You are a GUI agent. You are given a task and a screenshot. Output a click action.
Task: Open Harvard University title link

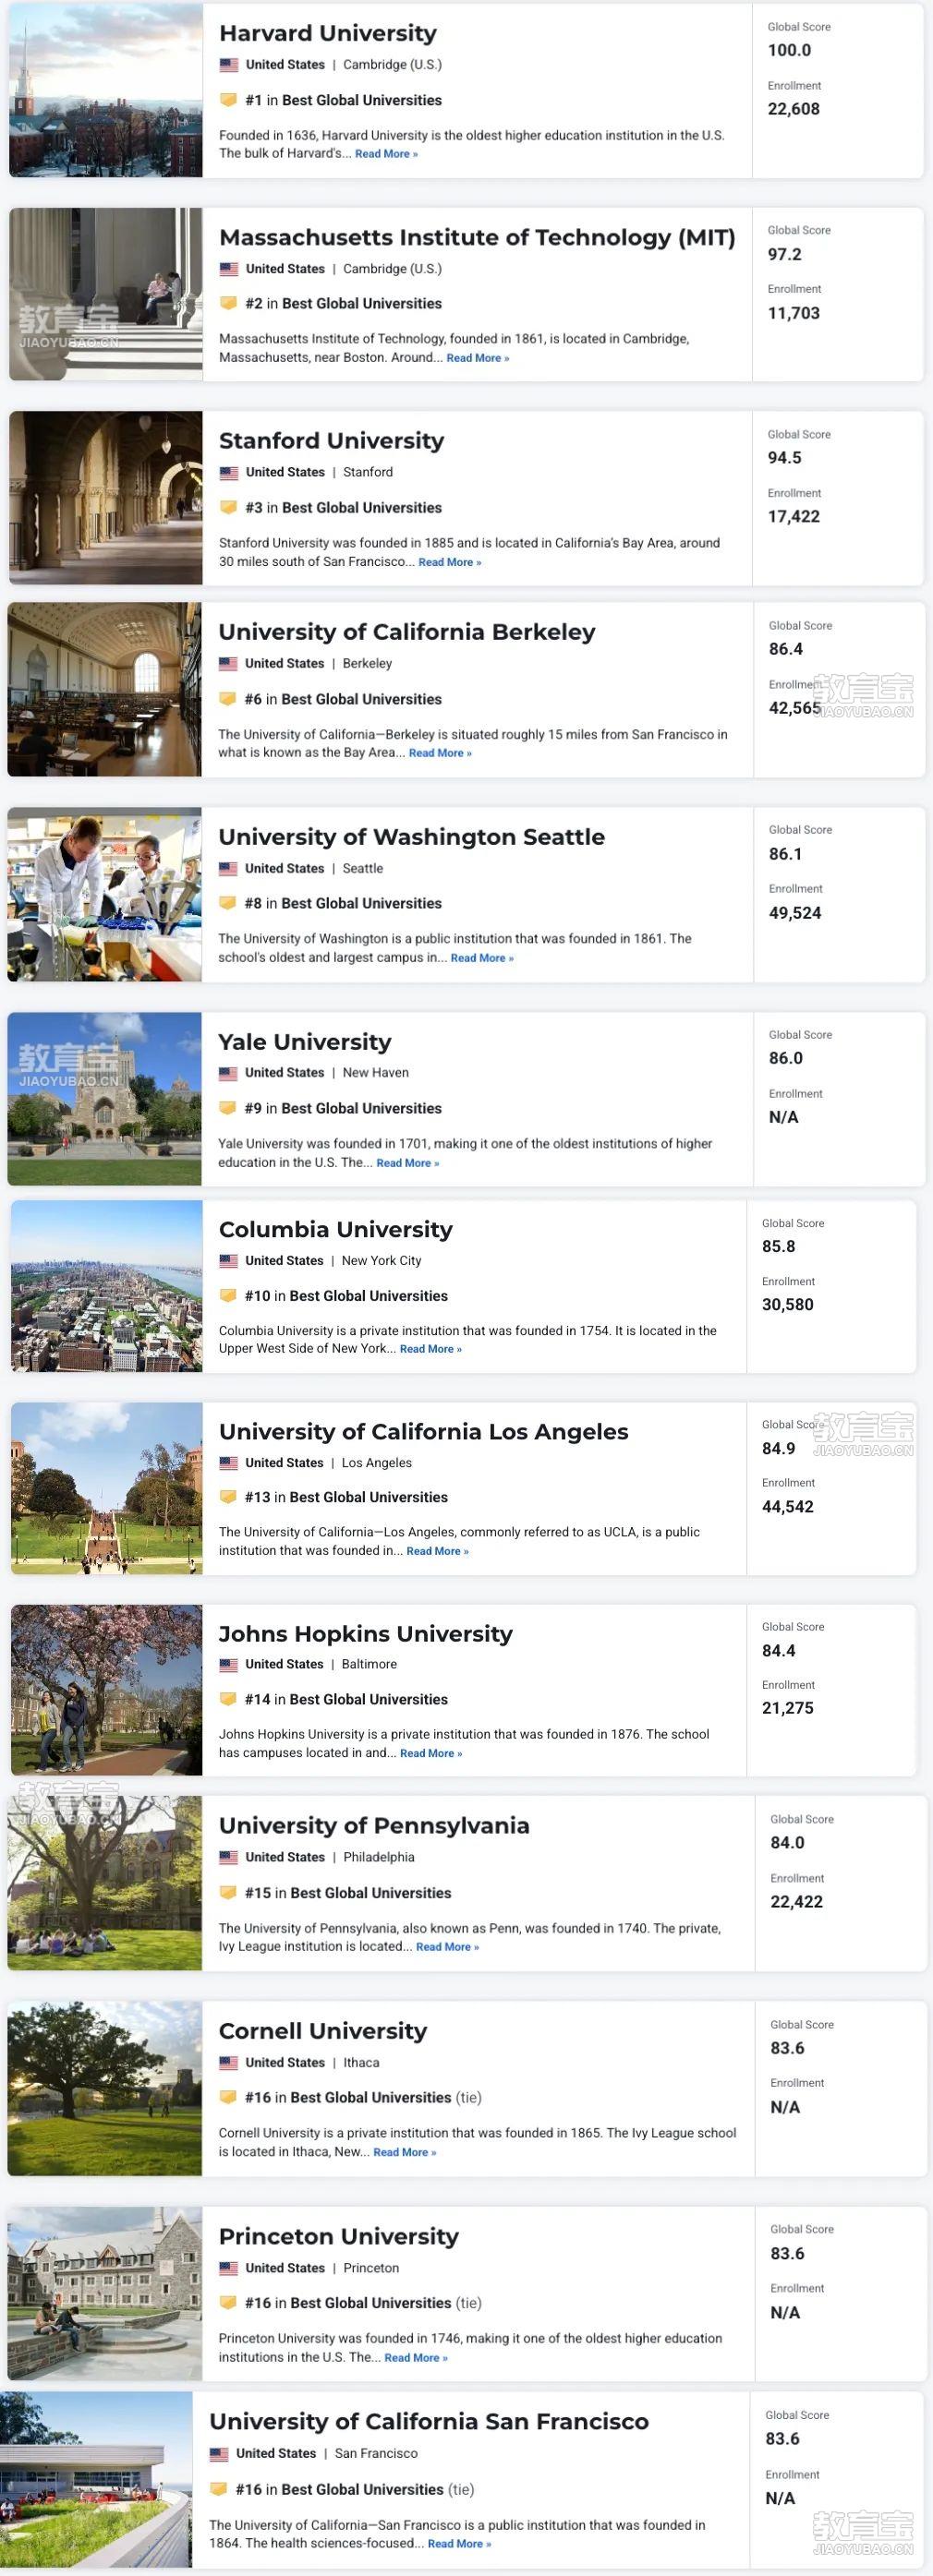(x=328, y=34)
